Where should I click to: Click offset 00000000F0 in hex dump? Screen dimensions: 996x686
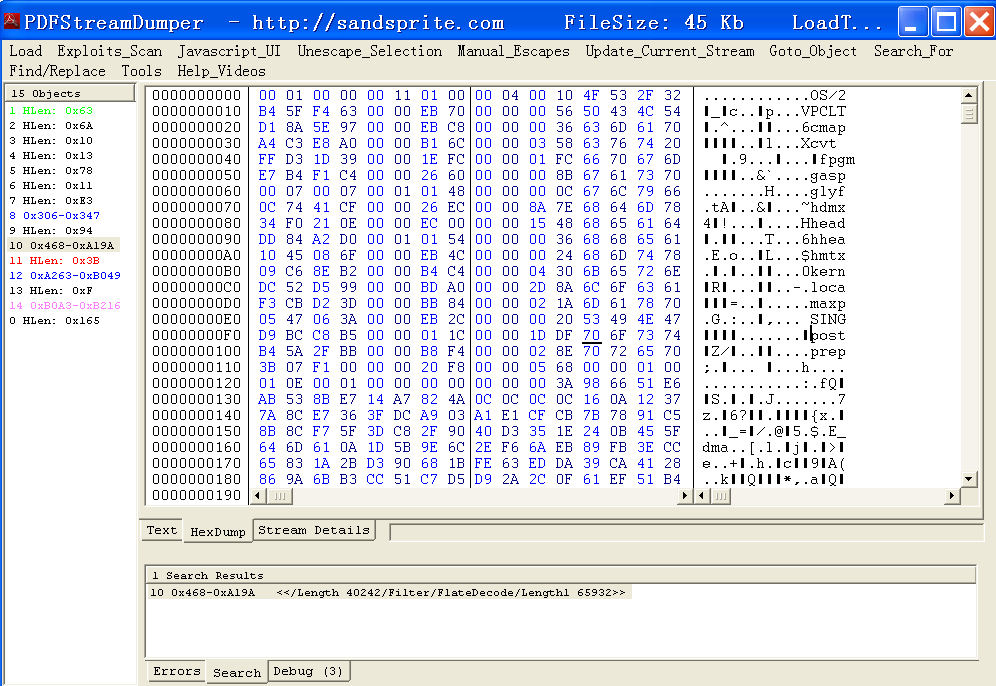click(196, 335)
